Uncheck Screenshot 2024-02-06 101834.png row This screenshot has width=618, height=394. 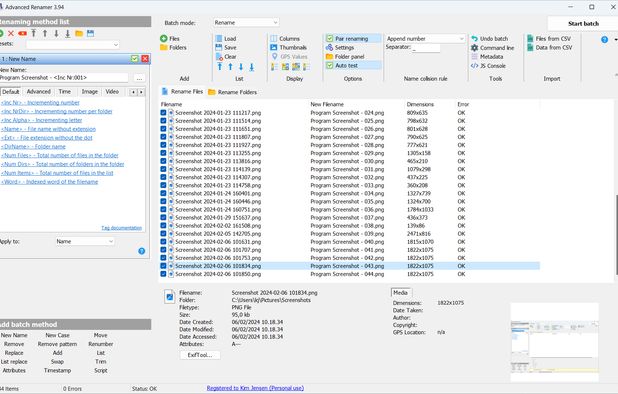[163, 266]
